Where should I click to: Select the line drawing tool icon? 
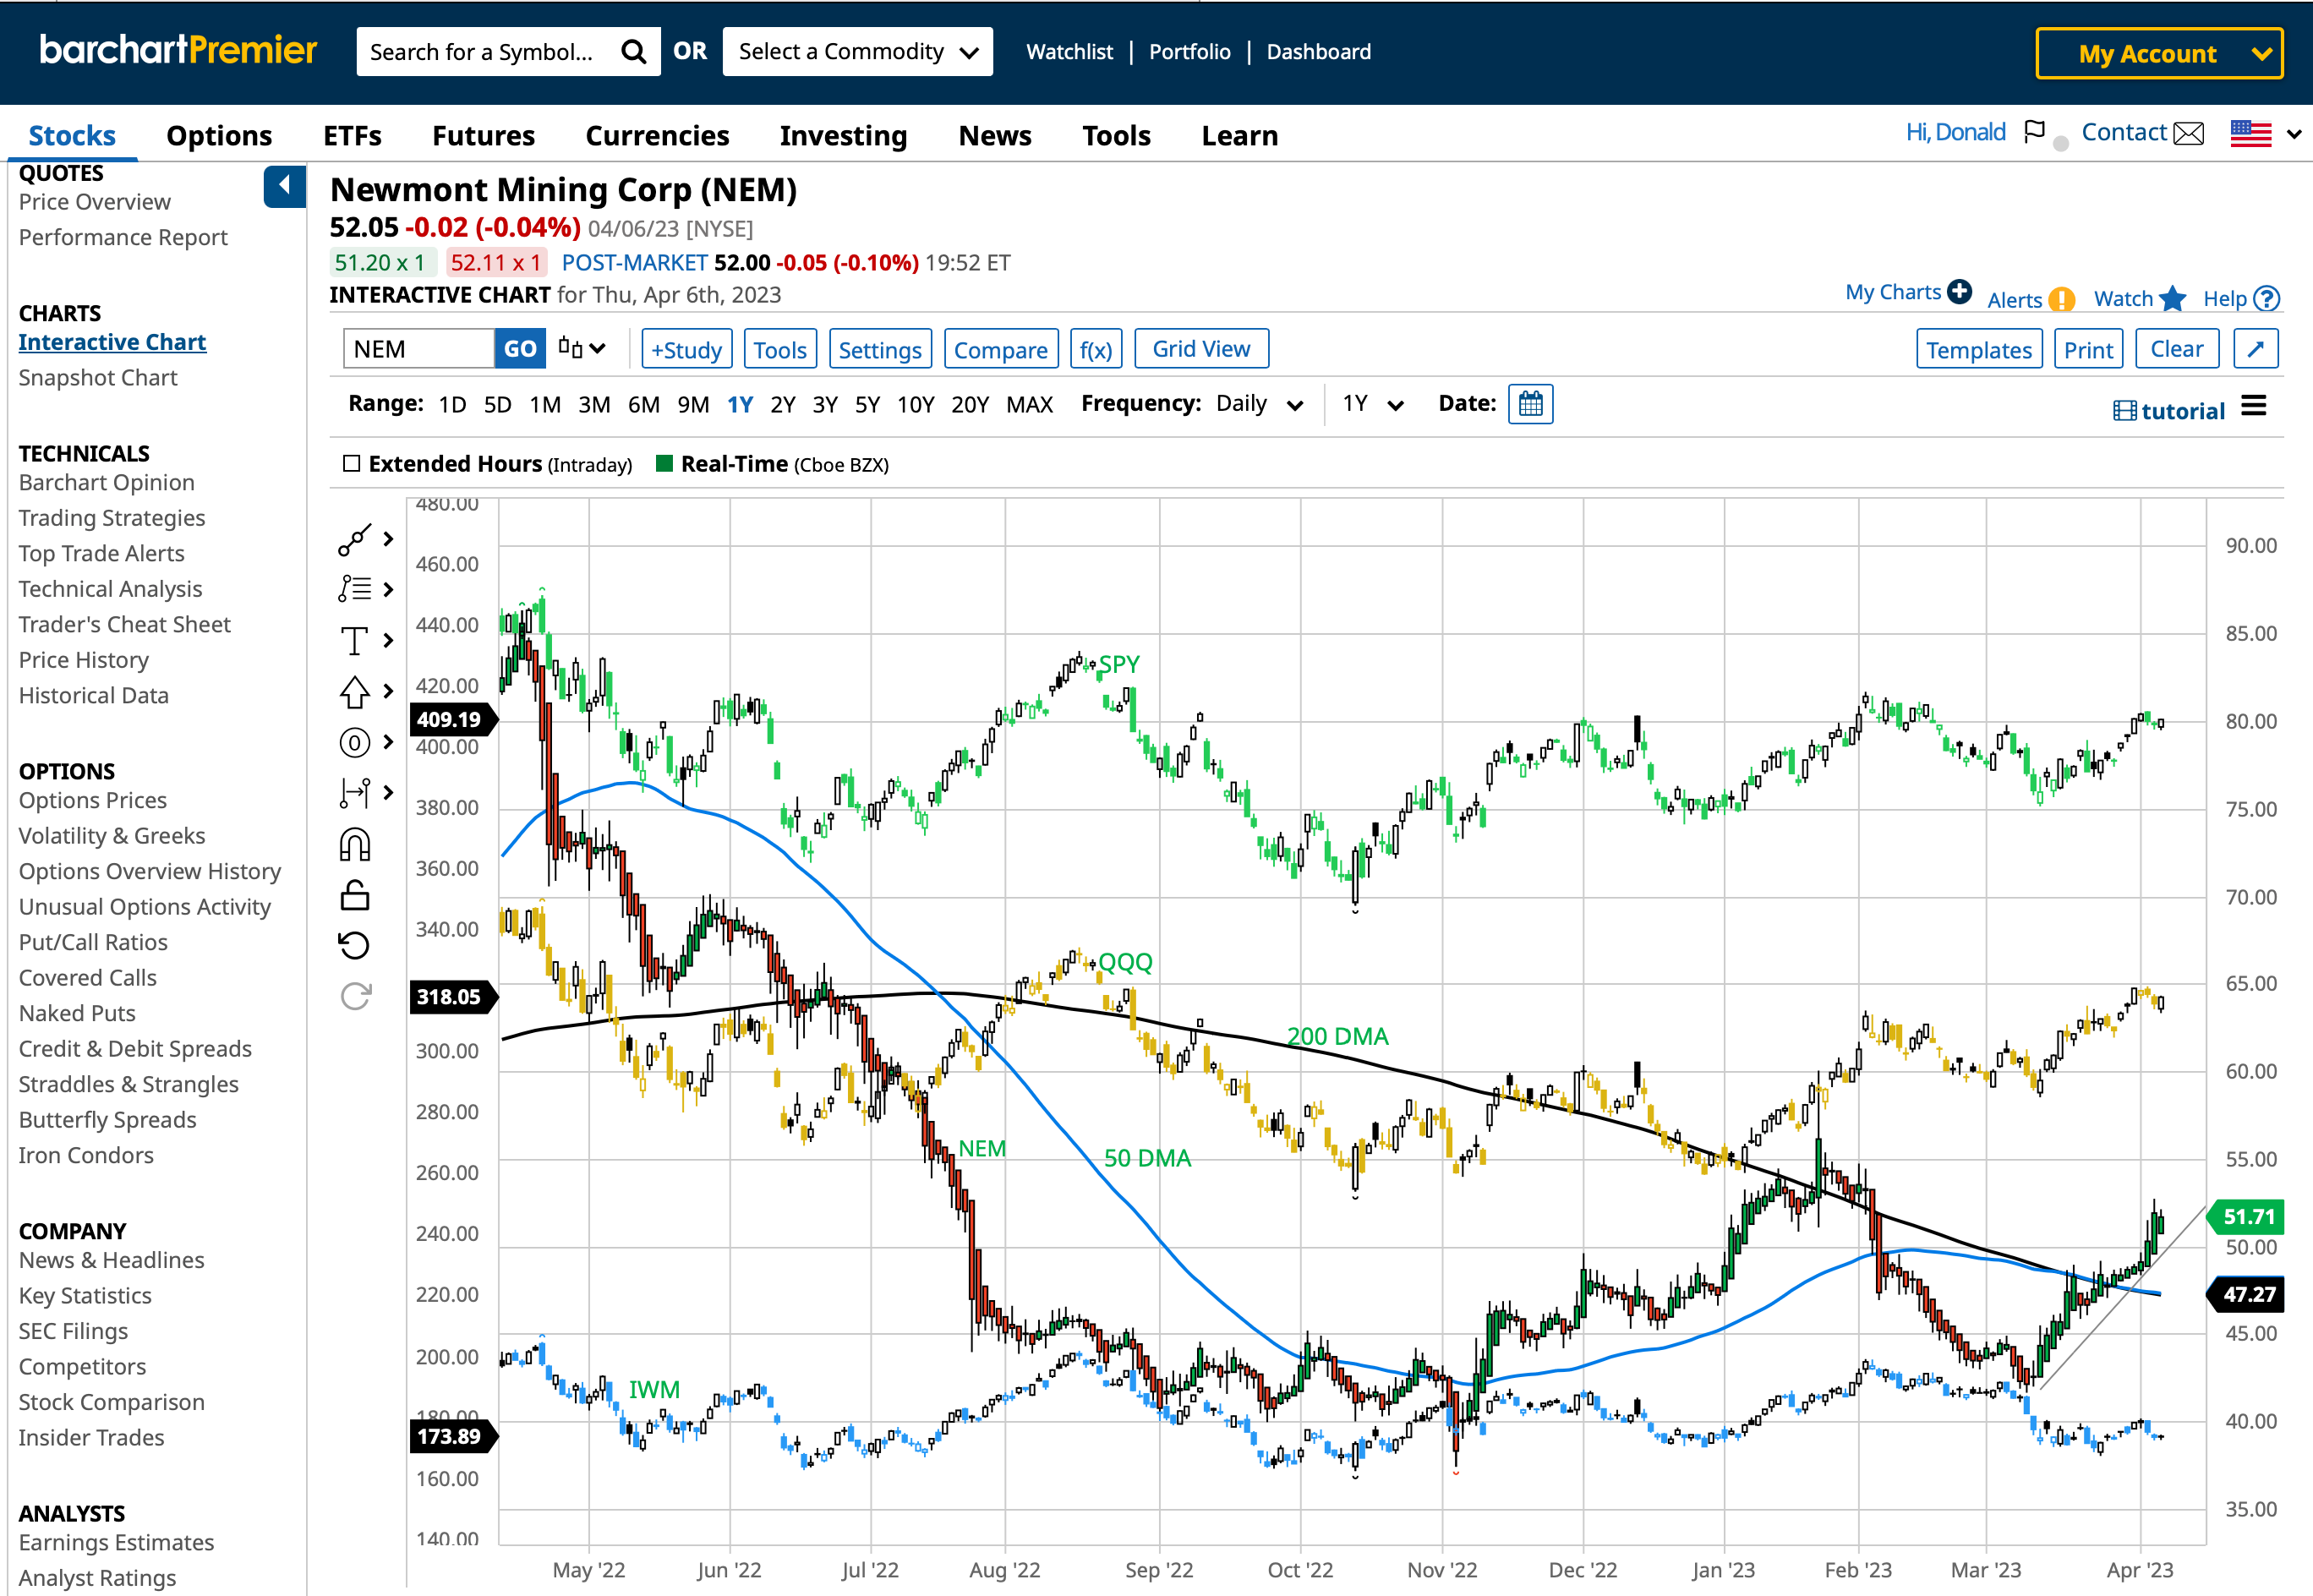[355, 539]
